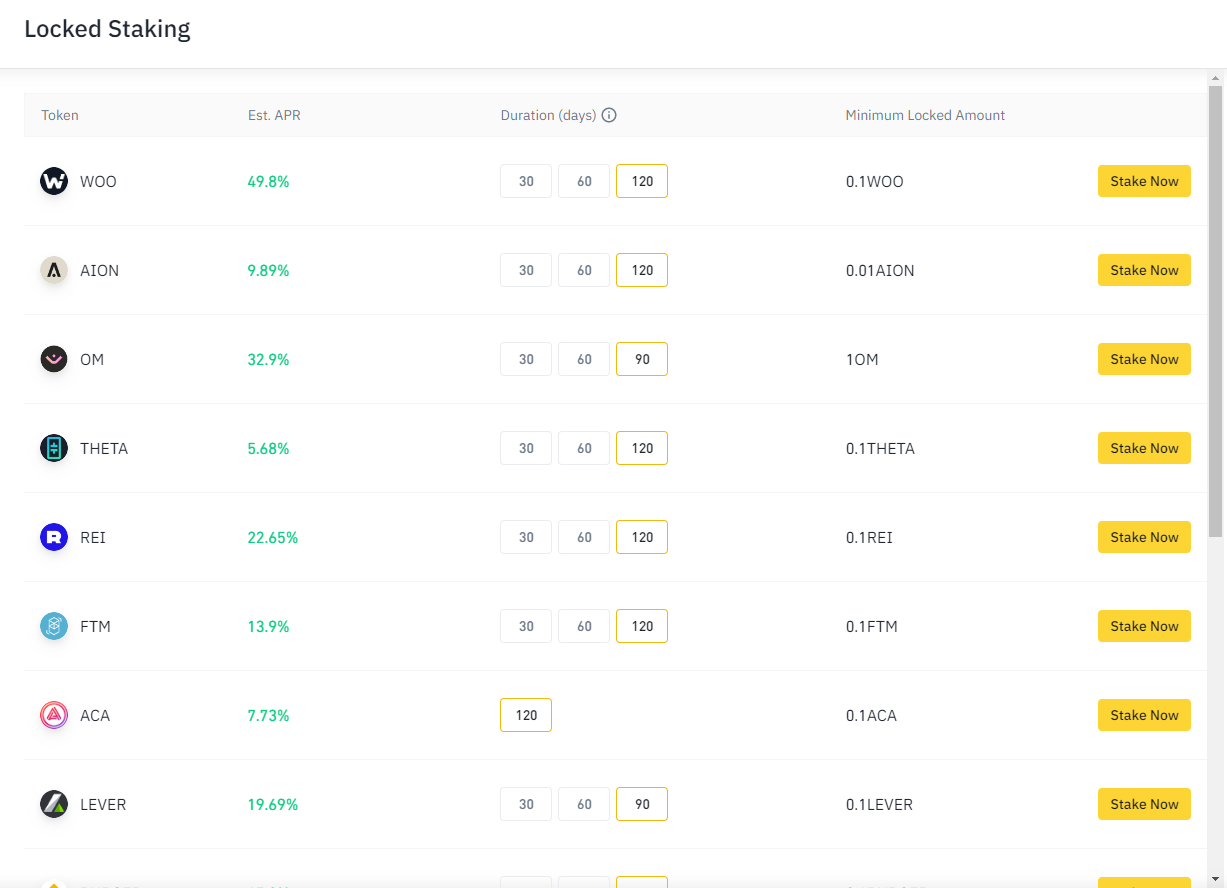This screenshot has width=1227, height=888.
Task: Select 60-day duration for OM
Action: pyautogui.click(x=584, y=359)
